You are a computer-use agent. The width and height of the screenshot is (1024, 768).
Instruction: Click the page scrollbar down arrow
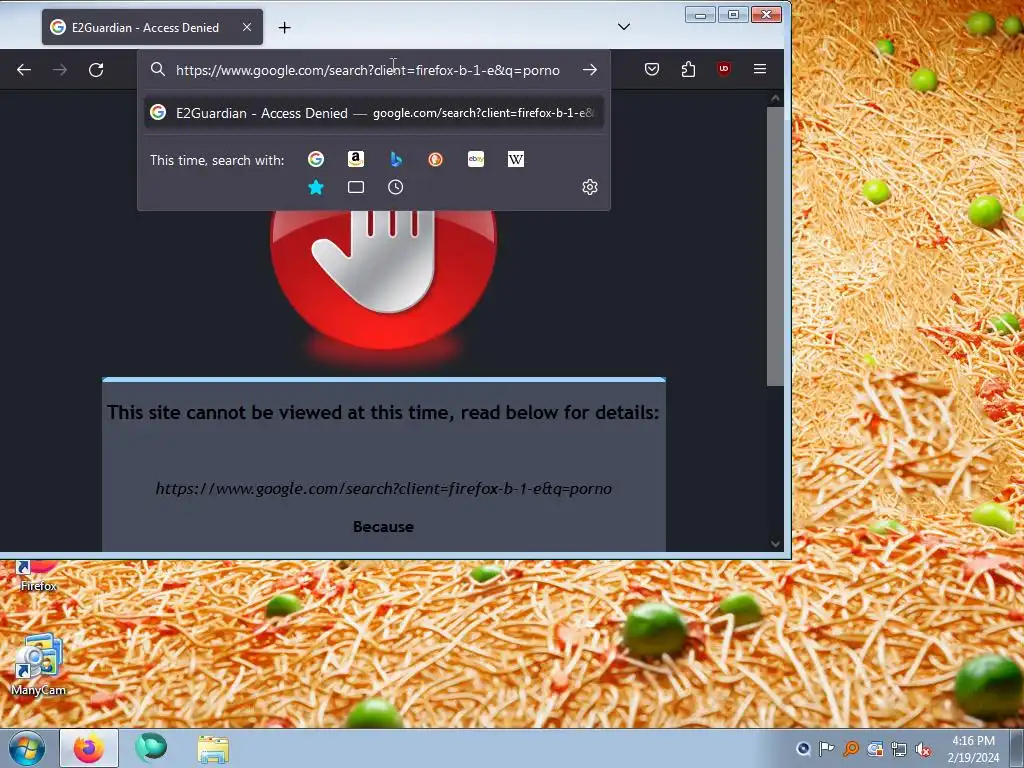point(775,543)
